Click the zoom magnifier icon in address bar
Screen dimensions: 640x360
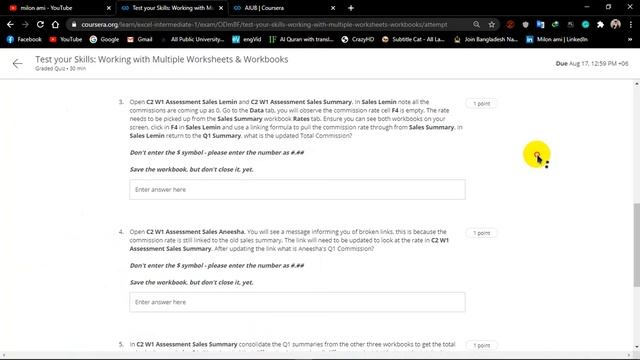click(x=476, y=24)
